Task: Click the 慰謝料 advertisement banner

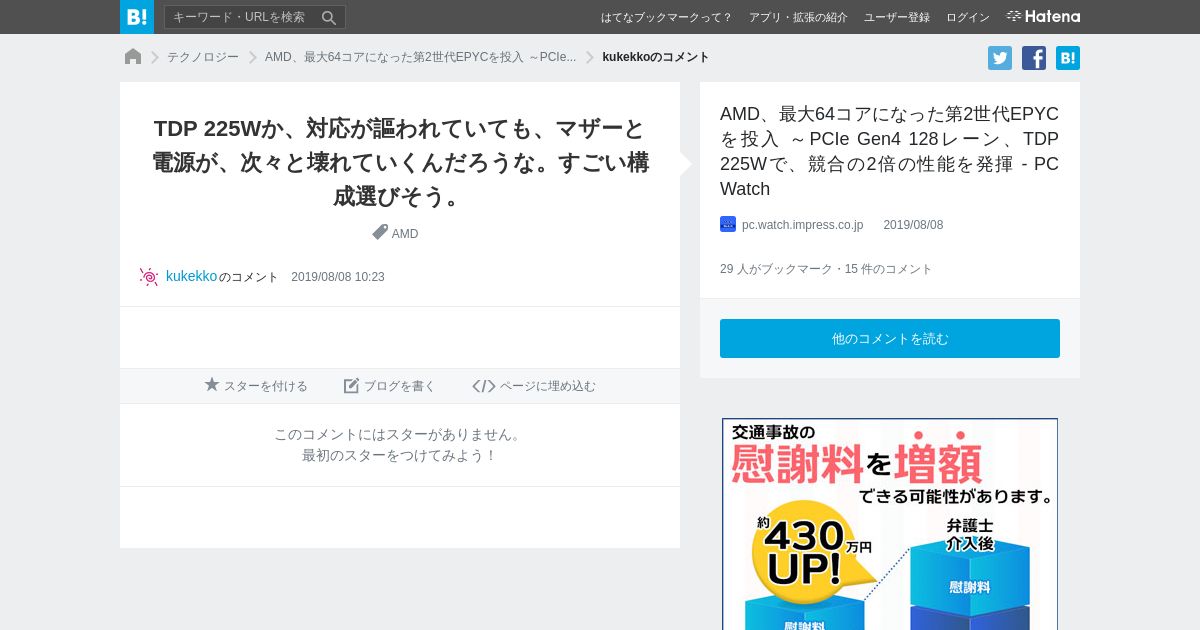Action: click(x=890, y=524)
